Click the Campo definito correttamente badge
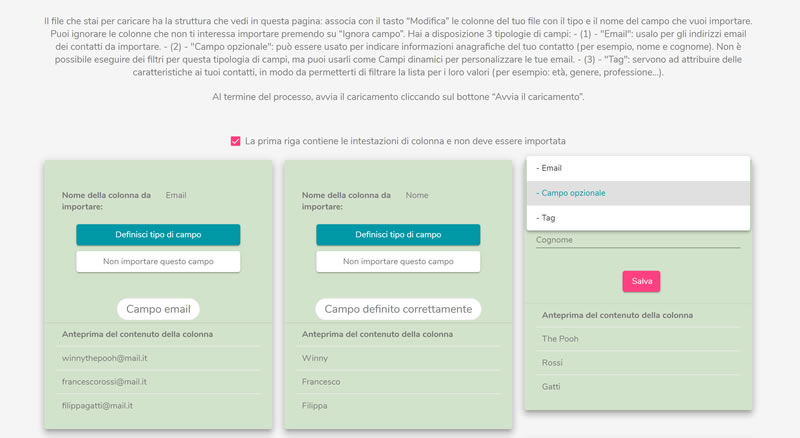The width and height of the screenshot is (800, 438). [398, 309]
